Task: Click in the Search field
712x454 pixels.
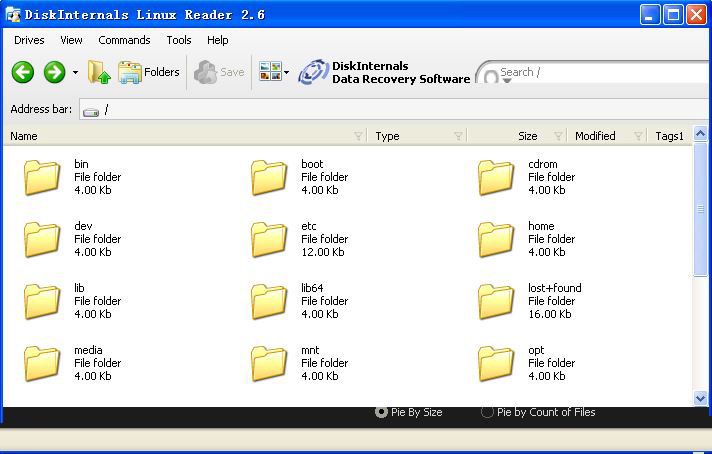Action: [600, 72]
